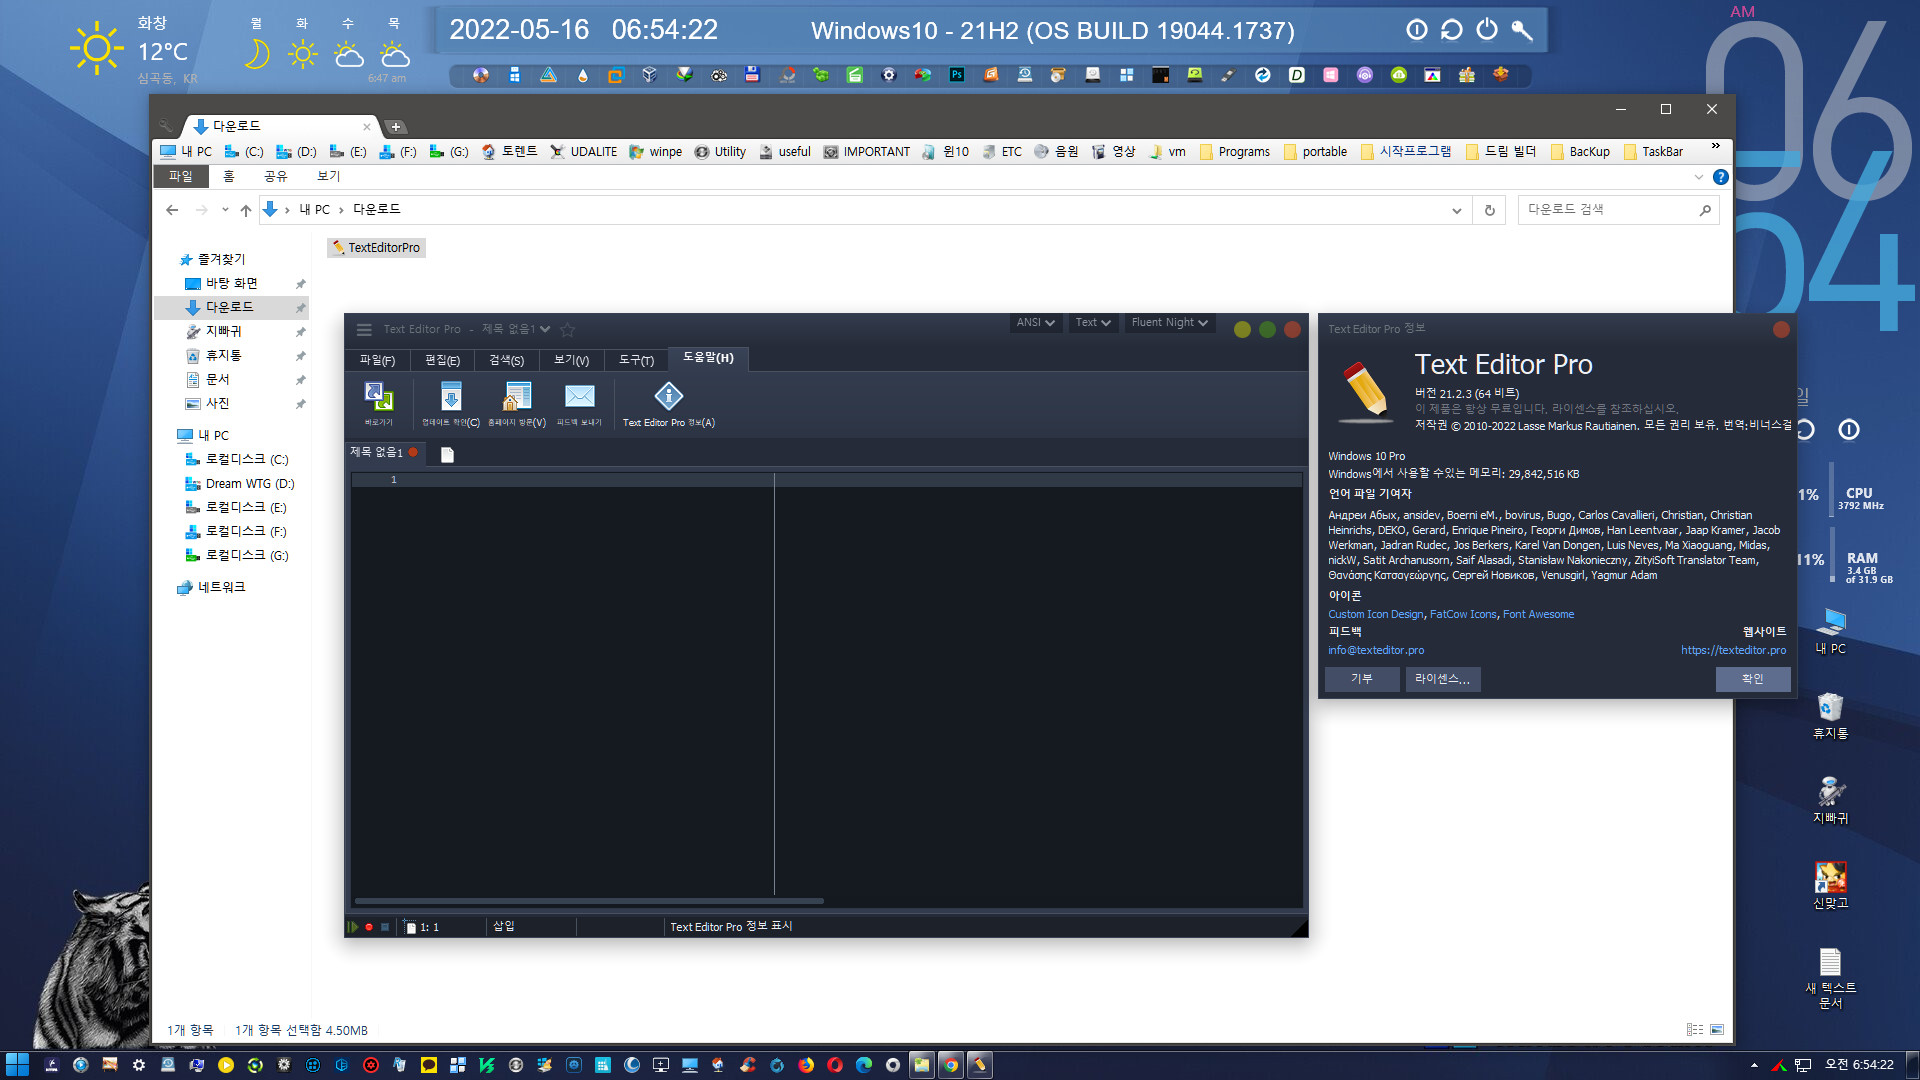Click the wrench icon in the top clock bar
Image resolution: width=1920 pixels, height=1080 pixels.
click(1522, 30)
